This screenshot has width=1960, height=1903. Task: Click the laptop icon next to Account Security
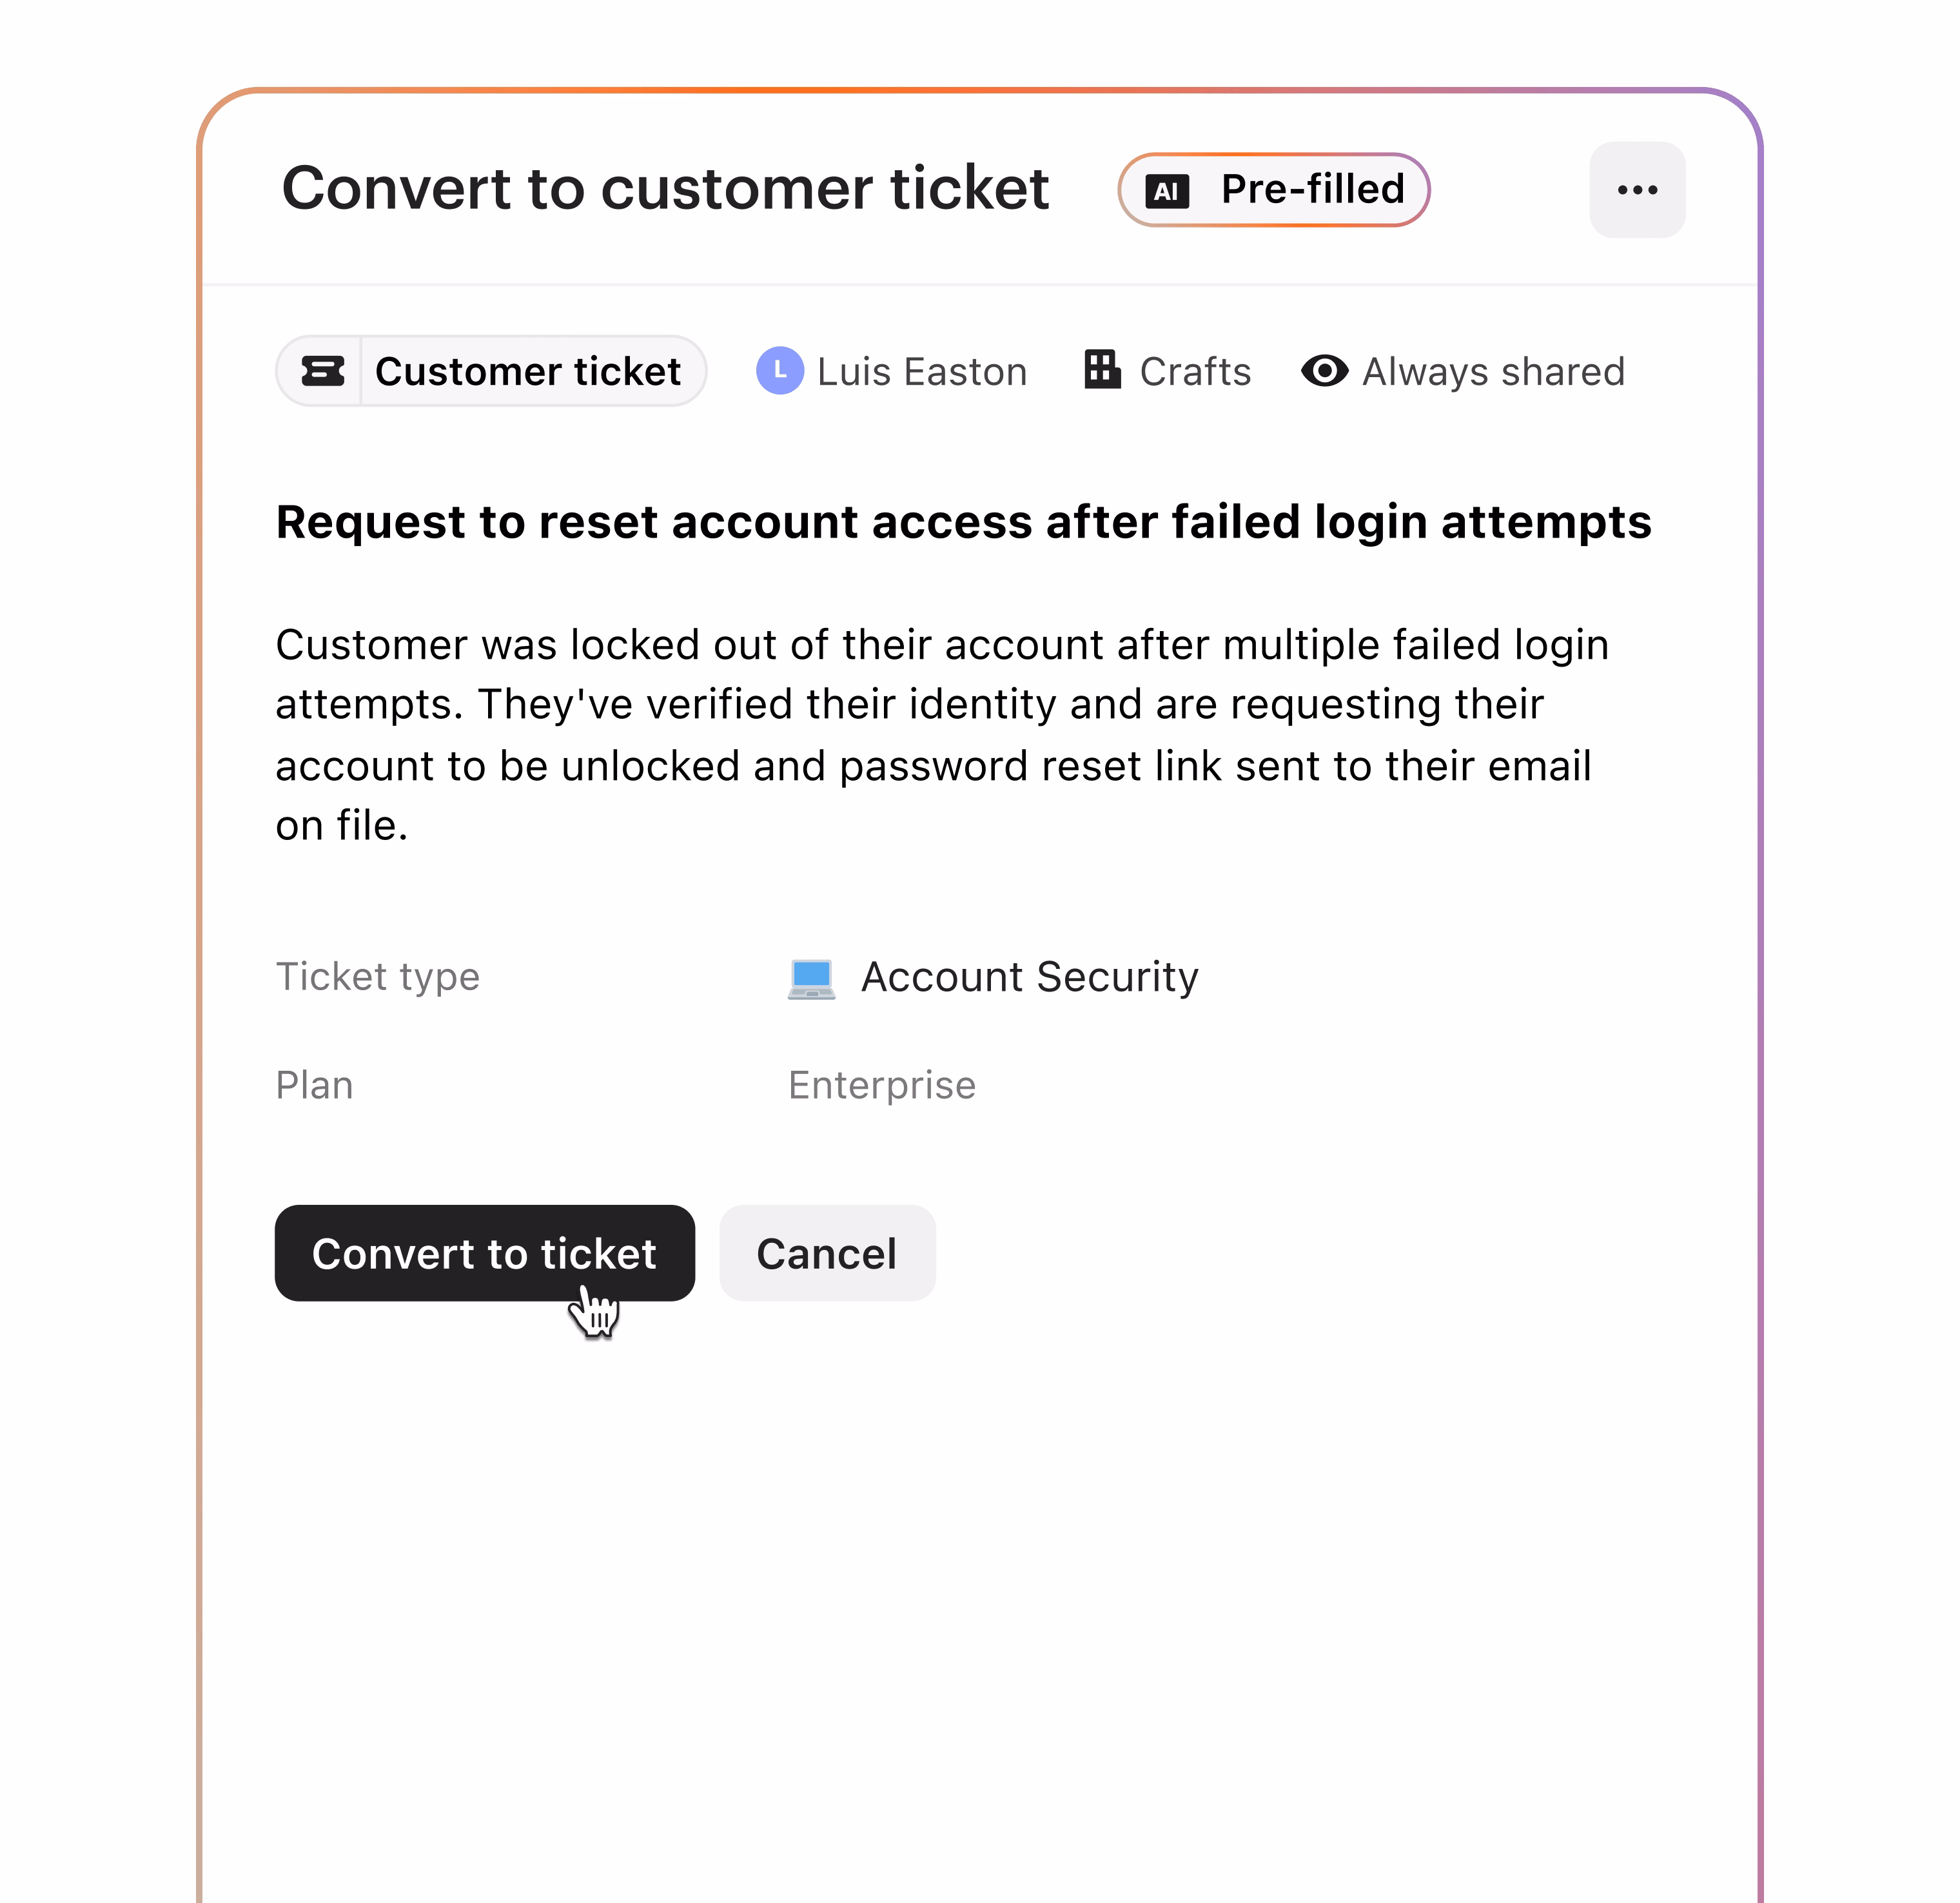pos(811,978)
